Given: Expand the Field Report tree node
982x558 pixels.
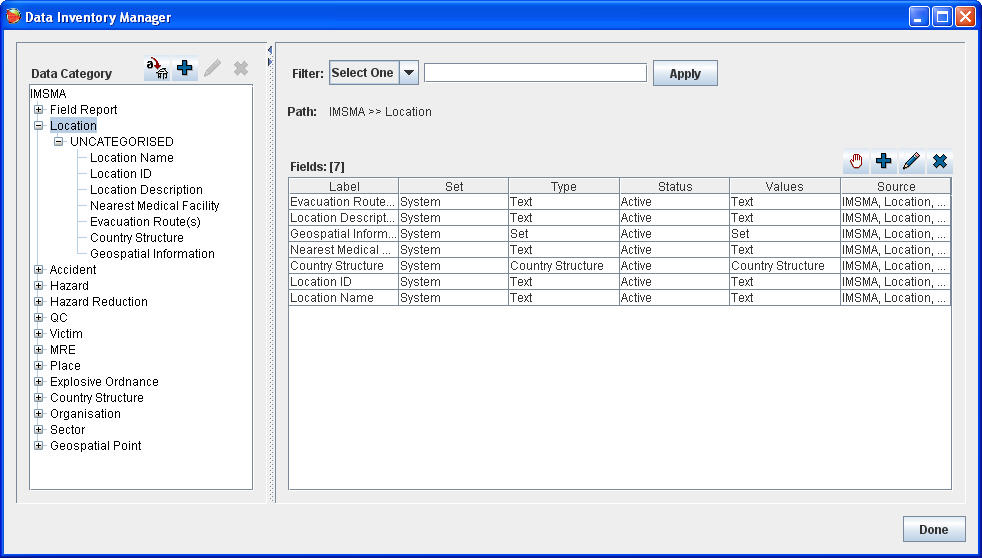Looking at the screenshot, I should [39, 110].
